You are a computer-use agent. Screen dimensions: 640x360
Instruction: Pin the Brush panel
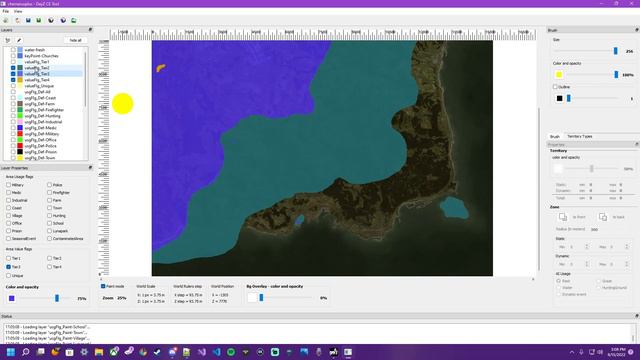click(x=636, y=30)
